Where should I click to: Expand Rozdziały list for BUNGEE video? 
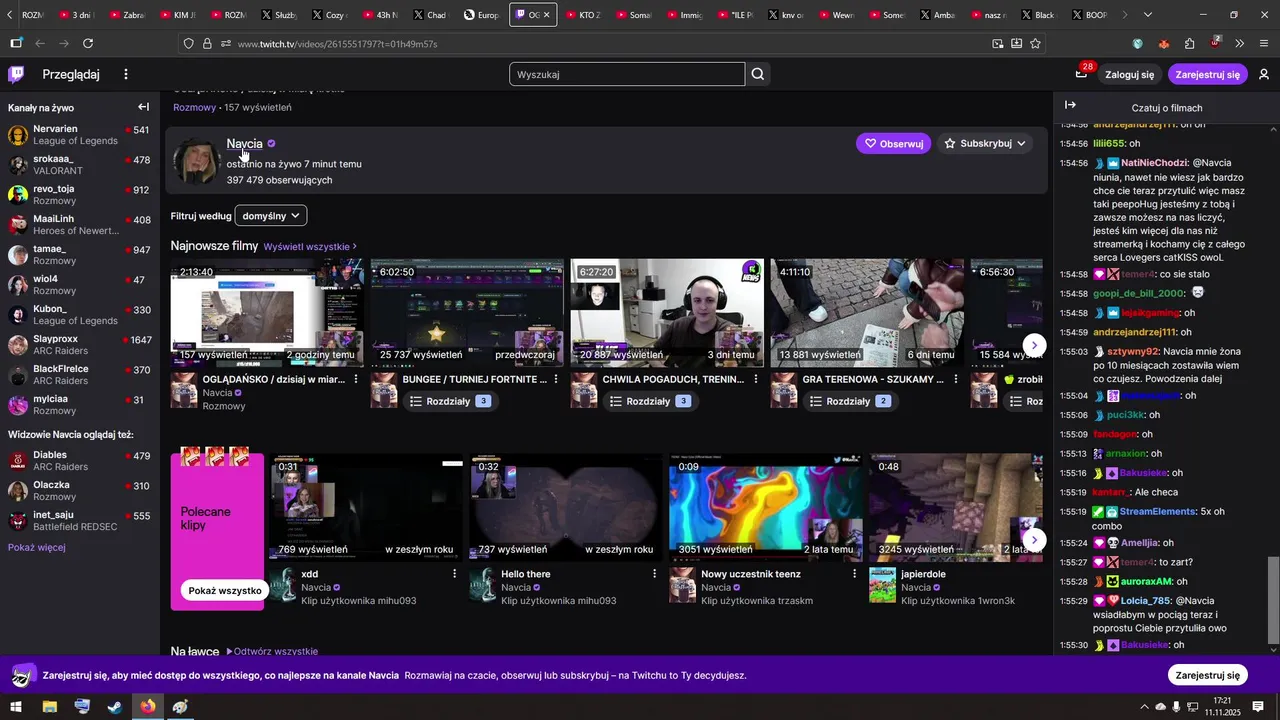449,401
